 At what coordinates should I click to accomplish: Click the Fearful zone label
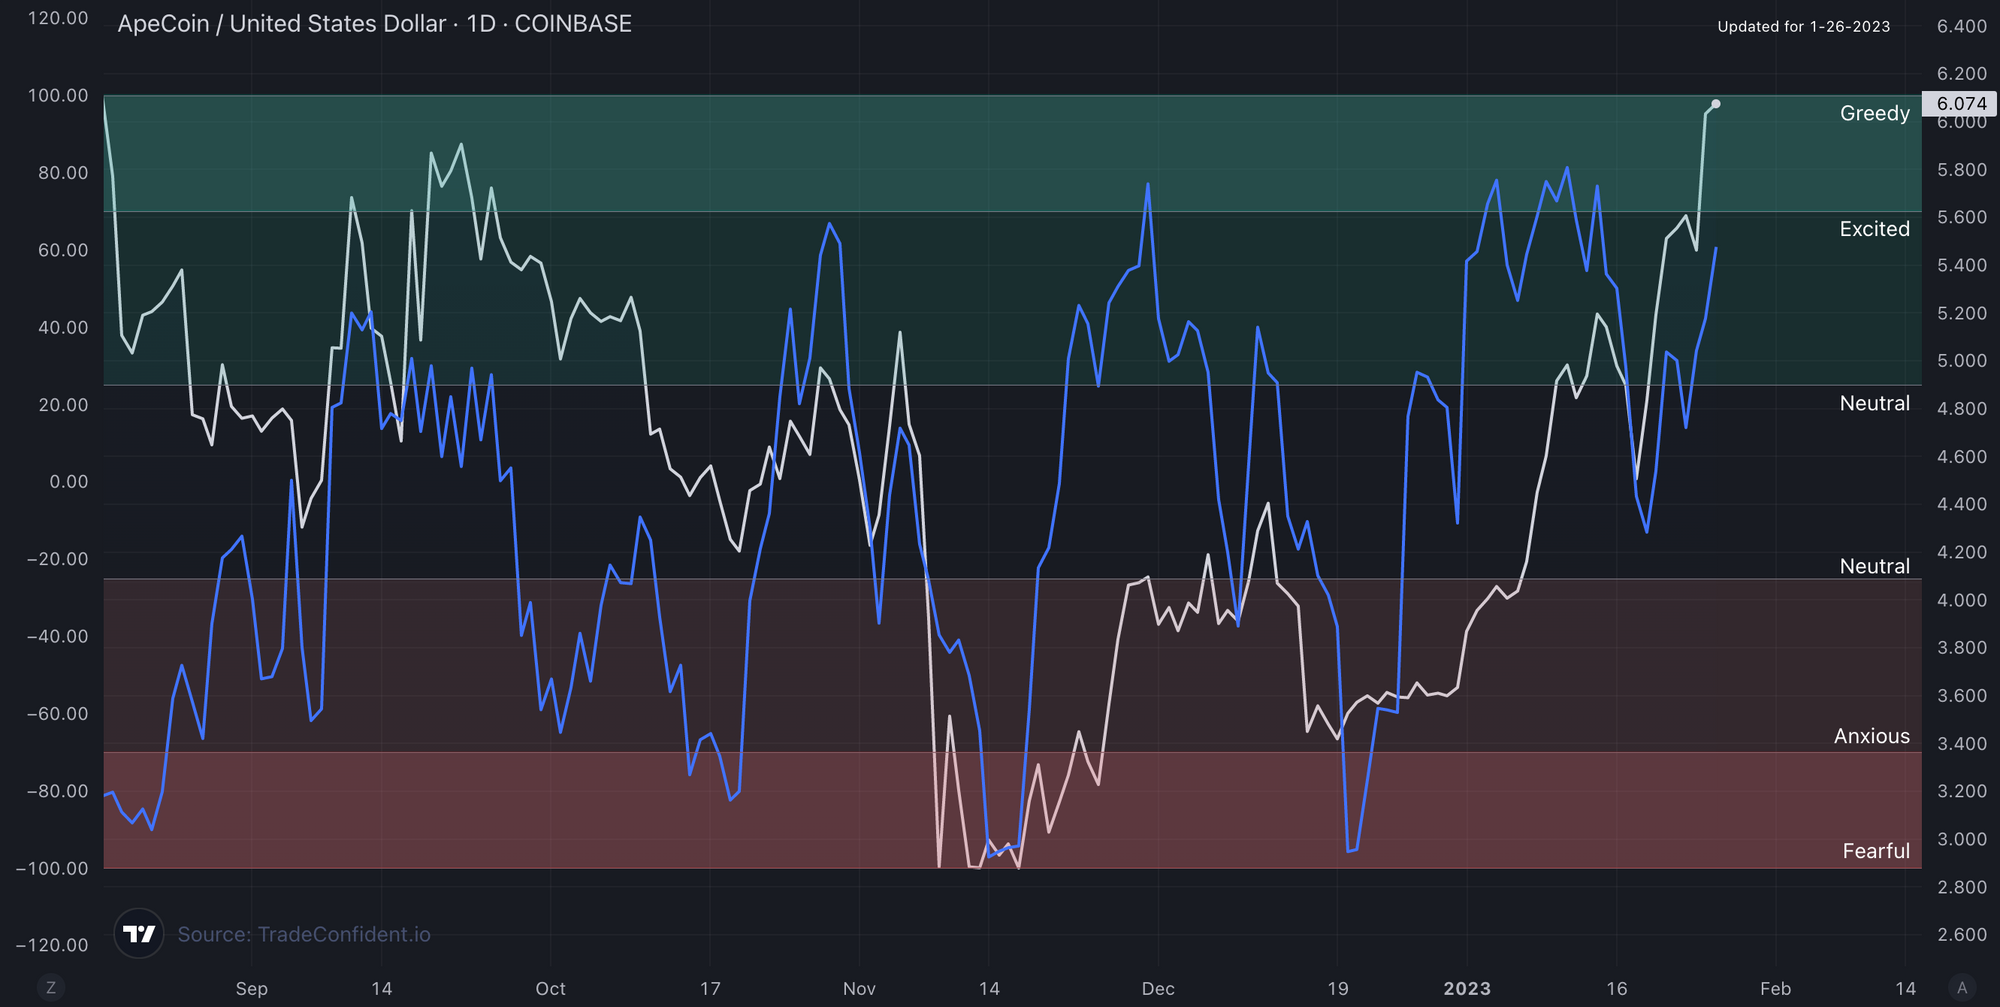pos(1876,851)
